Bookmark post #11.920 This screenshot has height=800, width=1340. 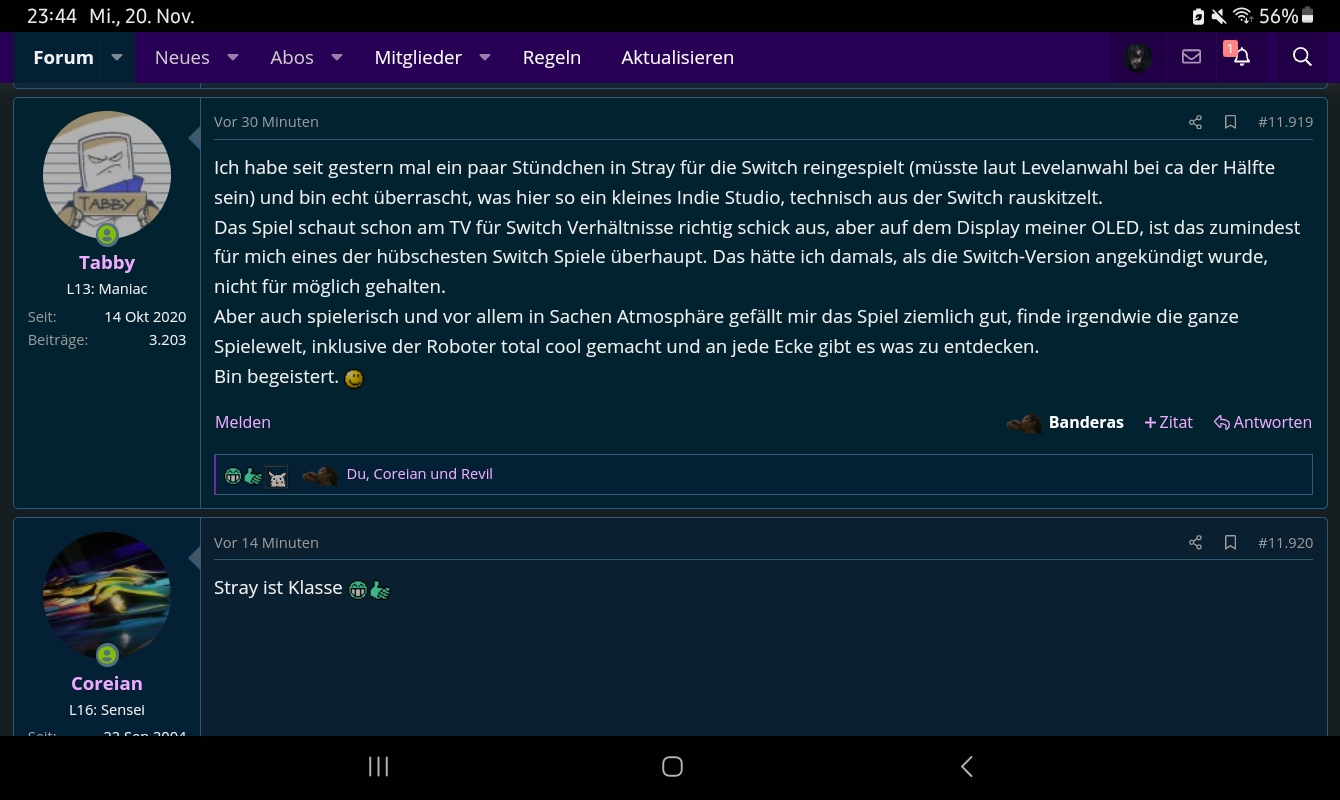1230,543
